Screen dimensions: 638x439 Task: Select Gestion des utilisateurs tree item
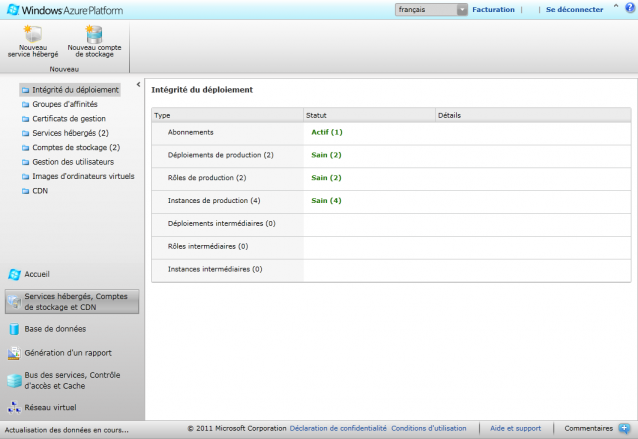click(x=73, y=162)
